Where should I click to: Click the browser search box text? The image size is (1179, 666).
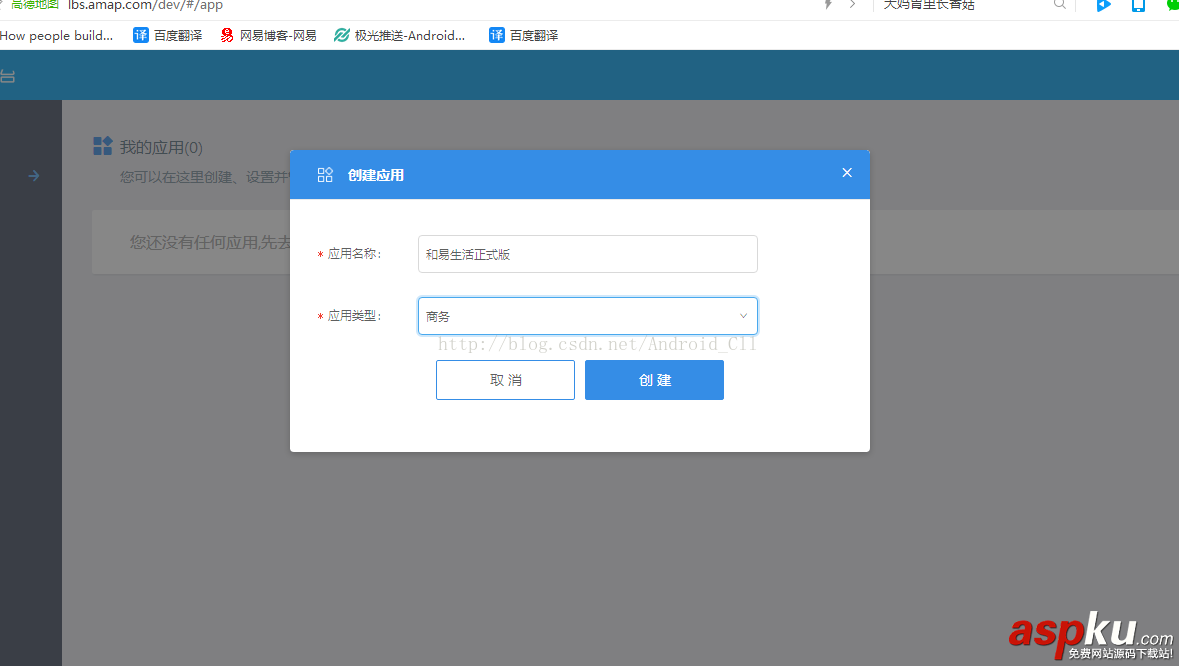(x=929, y=5)
